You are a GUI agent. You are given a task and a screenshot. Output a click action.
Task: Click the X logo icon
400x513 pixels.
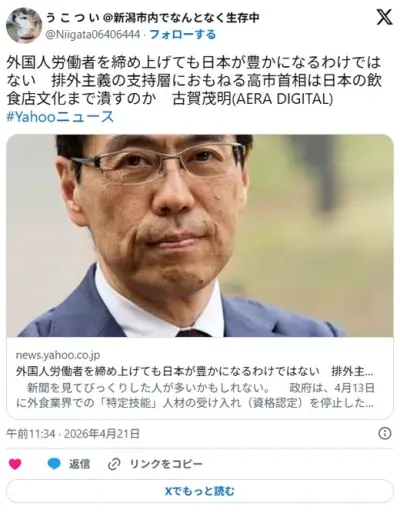pyautogui.click(x=384, y=18)
